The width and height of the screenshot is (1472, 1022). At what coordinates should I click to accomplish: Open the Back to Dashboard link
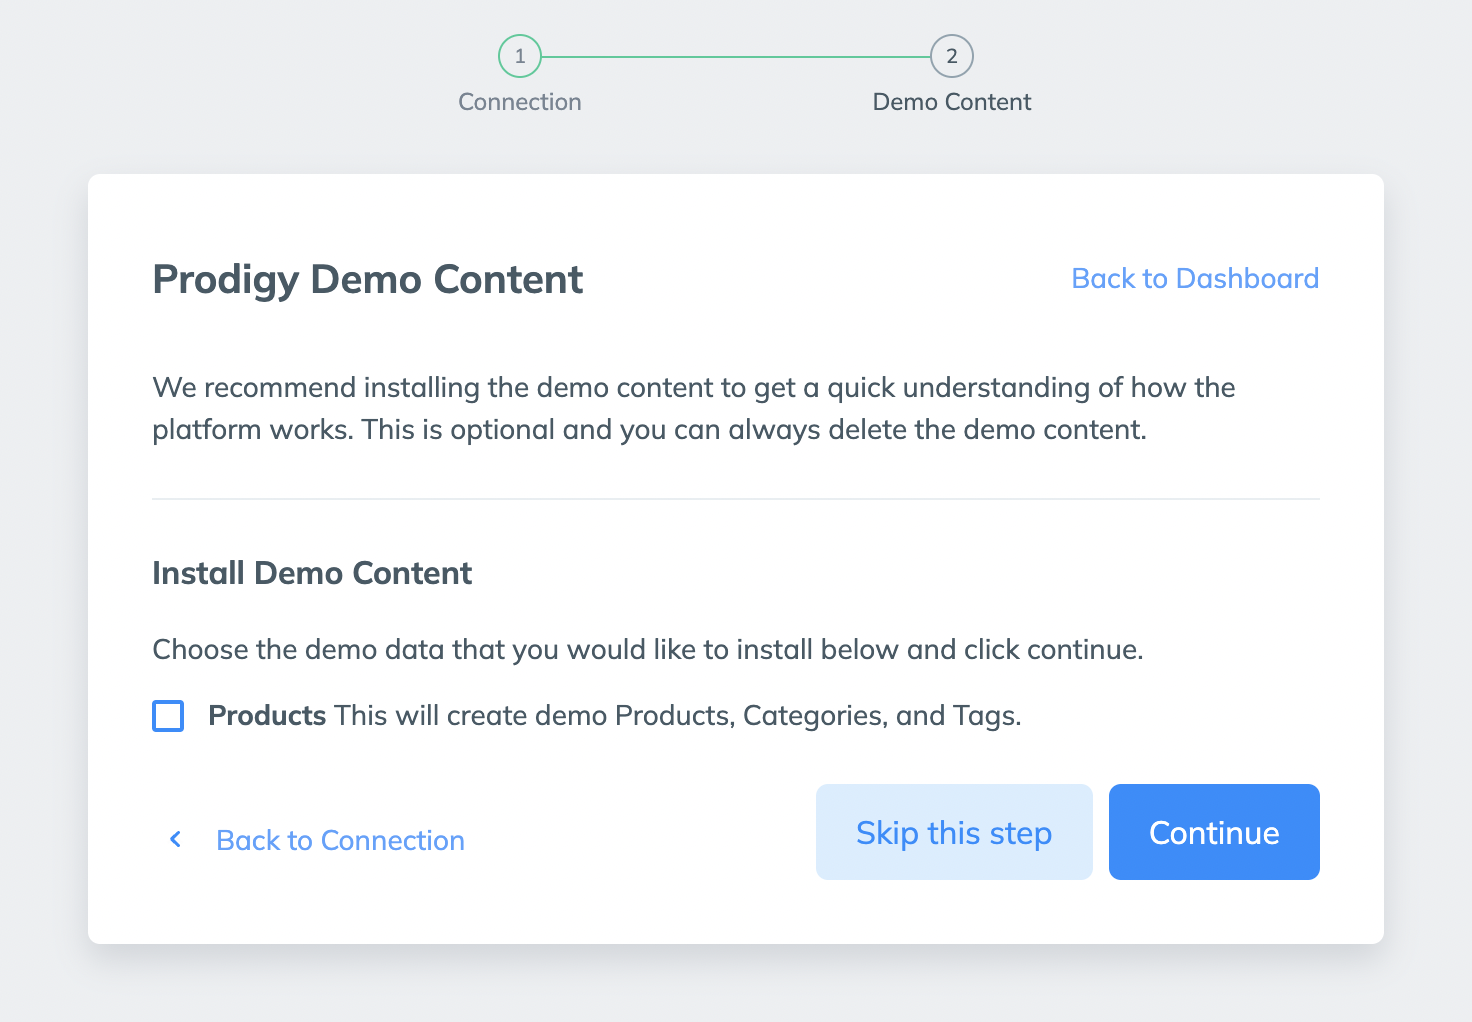tap(1195, 278)
